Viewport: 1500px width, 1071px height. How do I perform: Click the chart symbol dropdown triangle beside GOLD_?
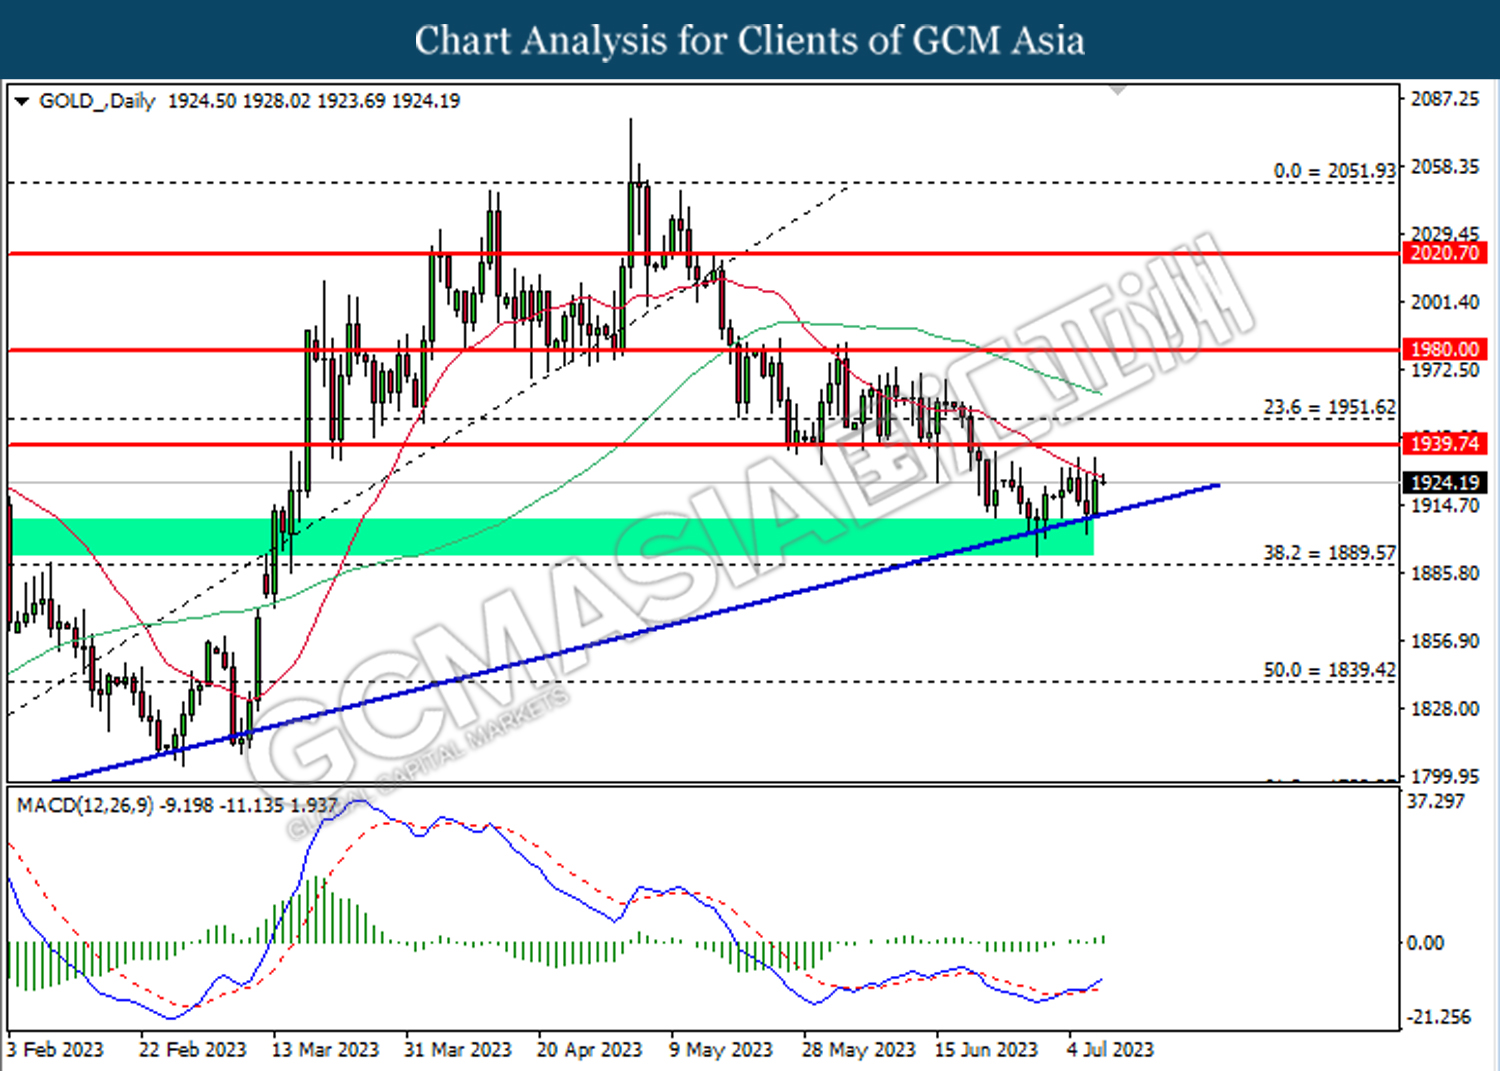click(x=22, y=101)
